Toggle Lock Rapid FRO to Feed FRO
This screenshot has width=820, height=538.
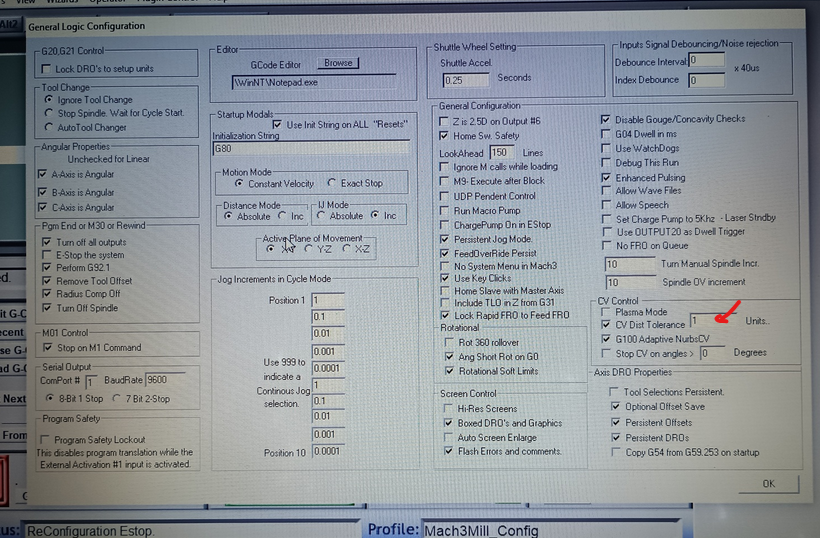pyautogui.click(x=445, y=315)
